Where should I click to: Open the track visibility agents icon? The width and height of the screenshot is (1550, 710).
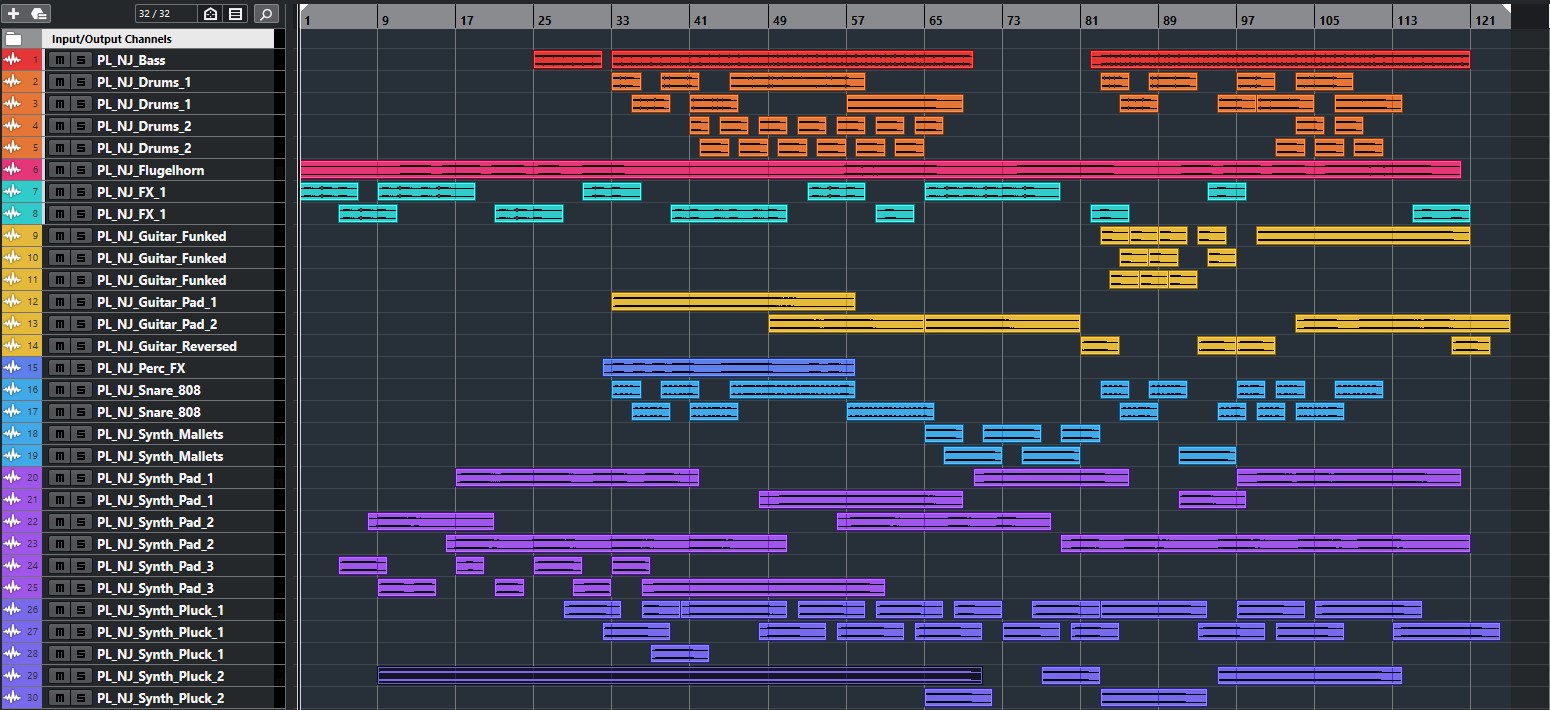coord(210,14)
